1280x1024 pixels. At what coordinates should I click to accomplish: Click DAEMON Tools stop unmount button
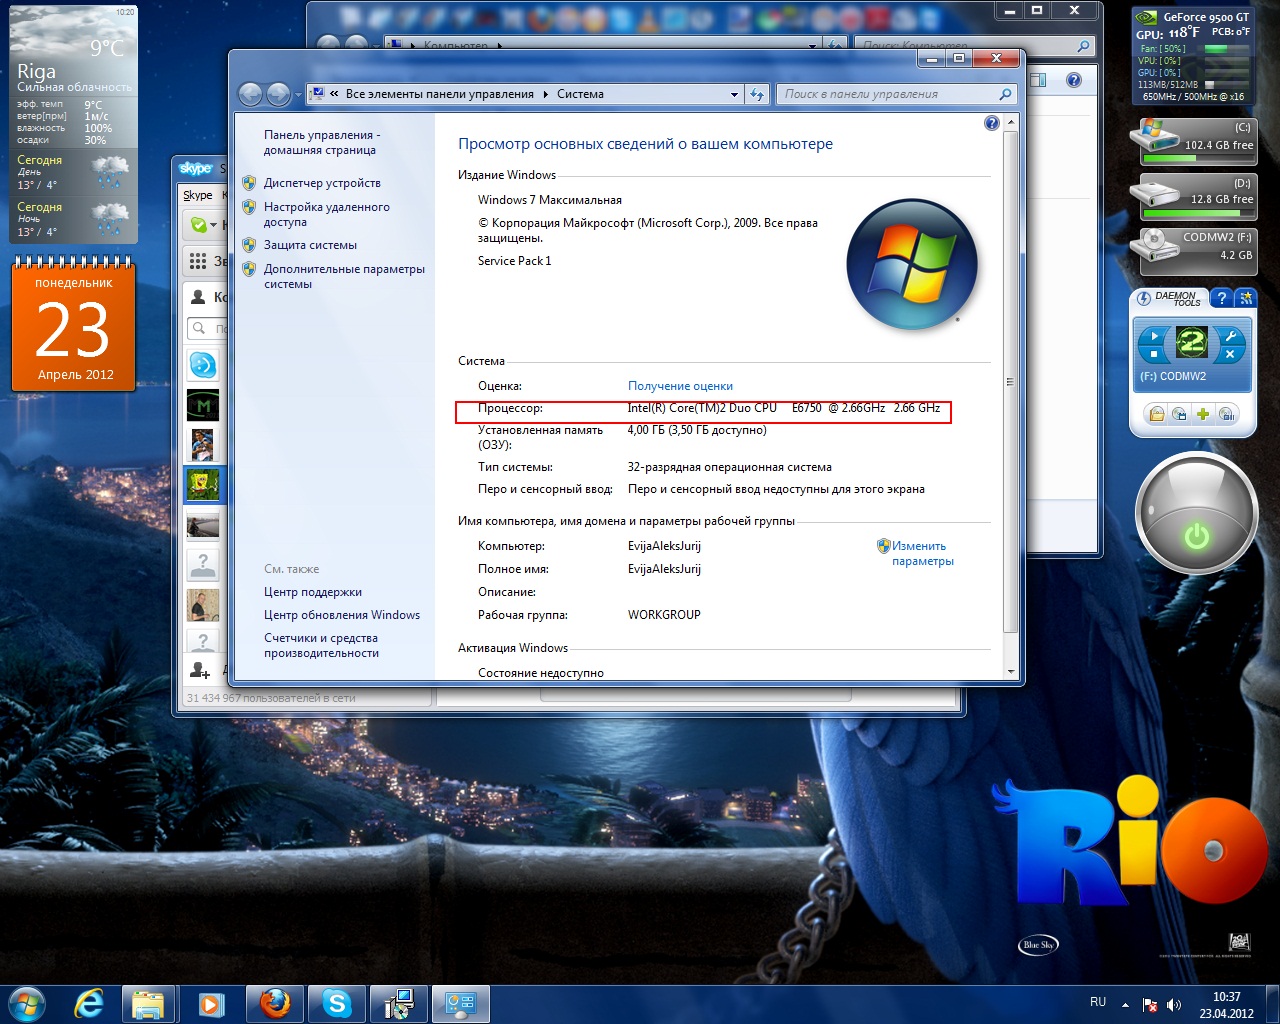tap(1154, 354)
